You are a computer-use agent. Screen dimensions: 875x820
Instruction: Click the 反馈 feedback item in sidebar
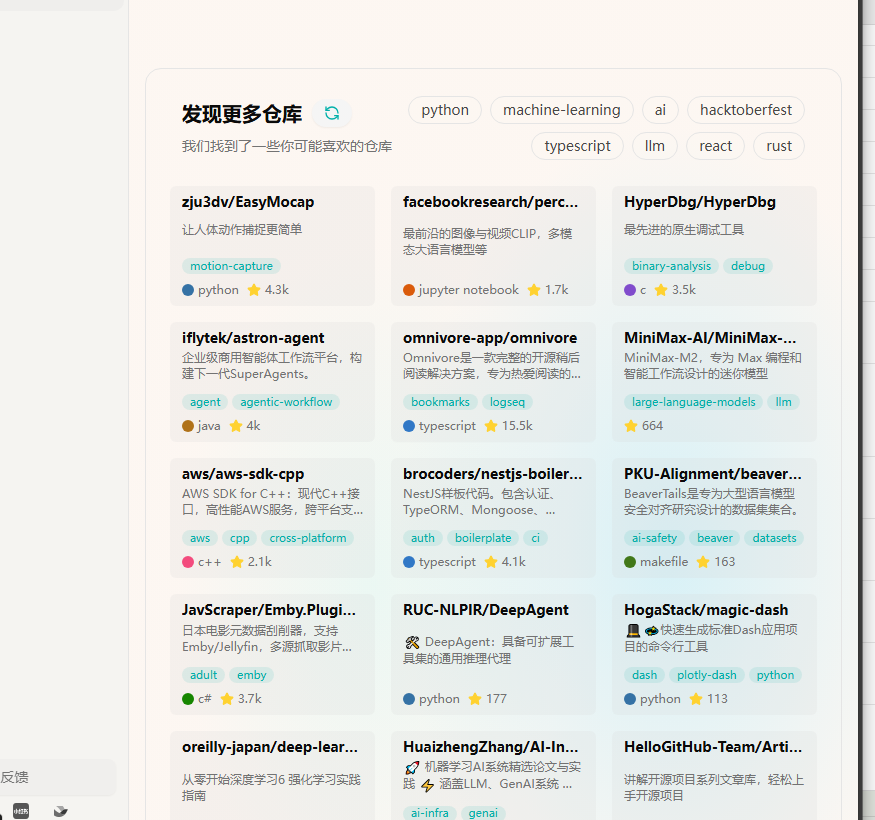pyautogui.click(x=15, y=777)
